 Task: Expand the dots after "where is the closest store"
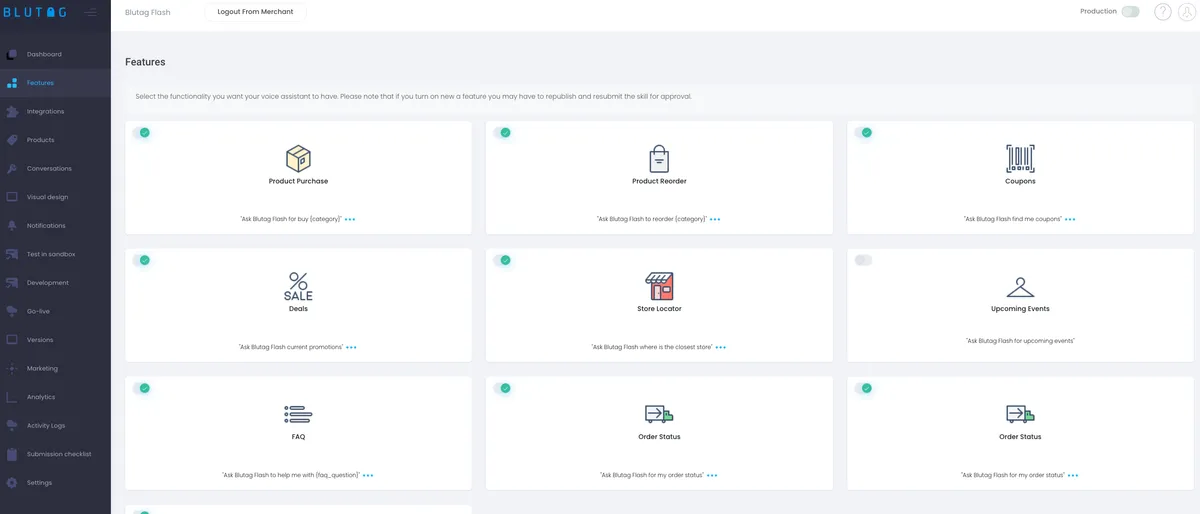tap(721, 347)
